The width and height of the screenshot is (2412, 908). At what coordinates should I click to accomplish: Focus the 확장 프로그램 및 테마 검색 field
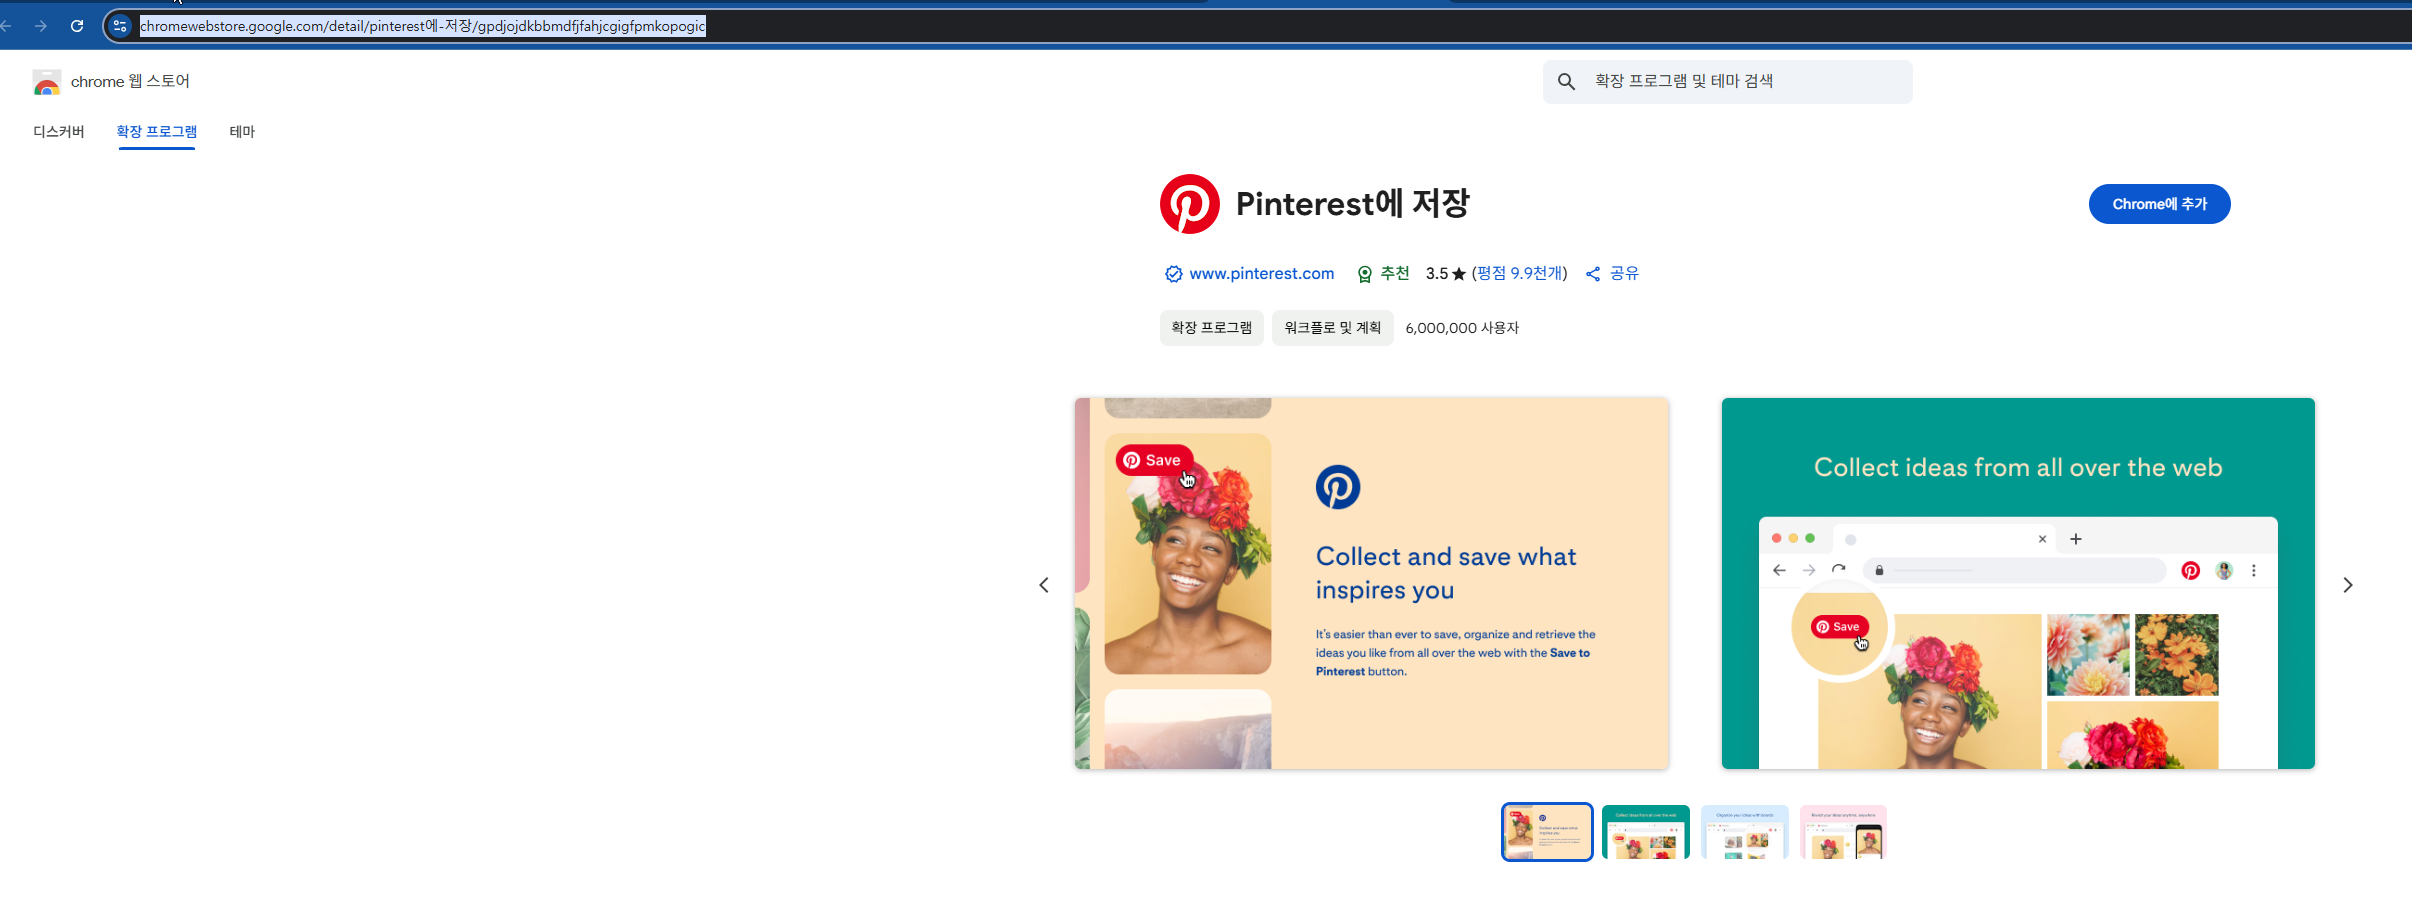click(1727, 82)
